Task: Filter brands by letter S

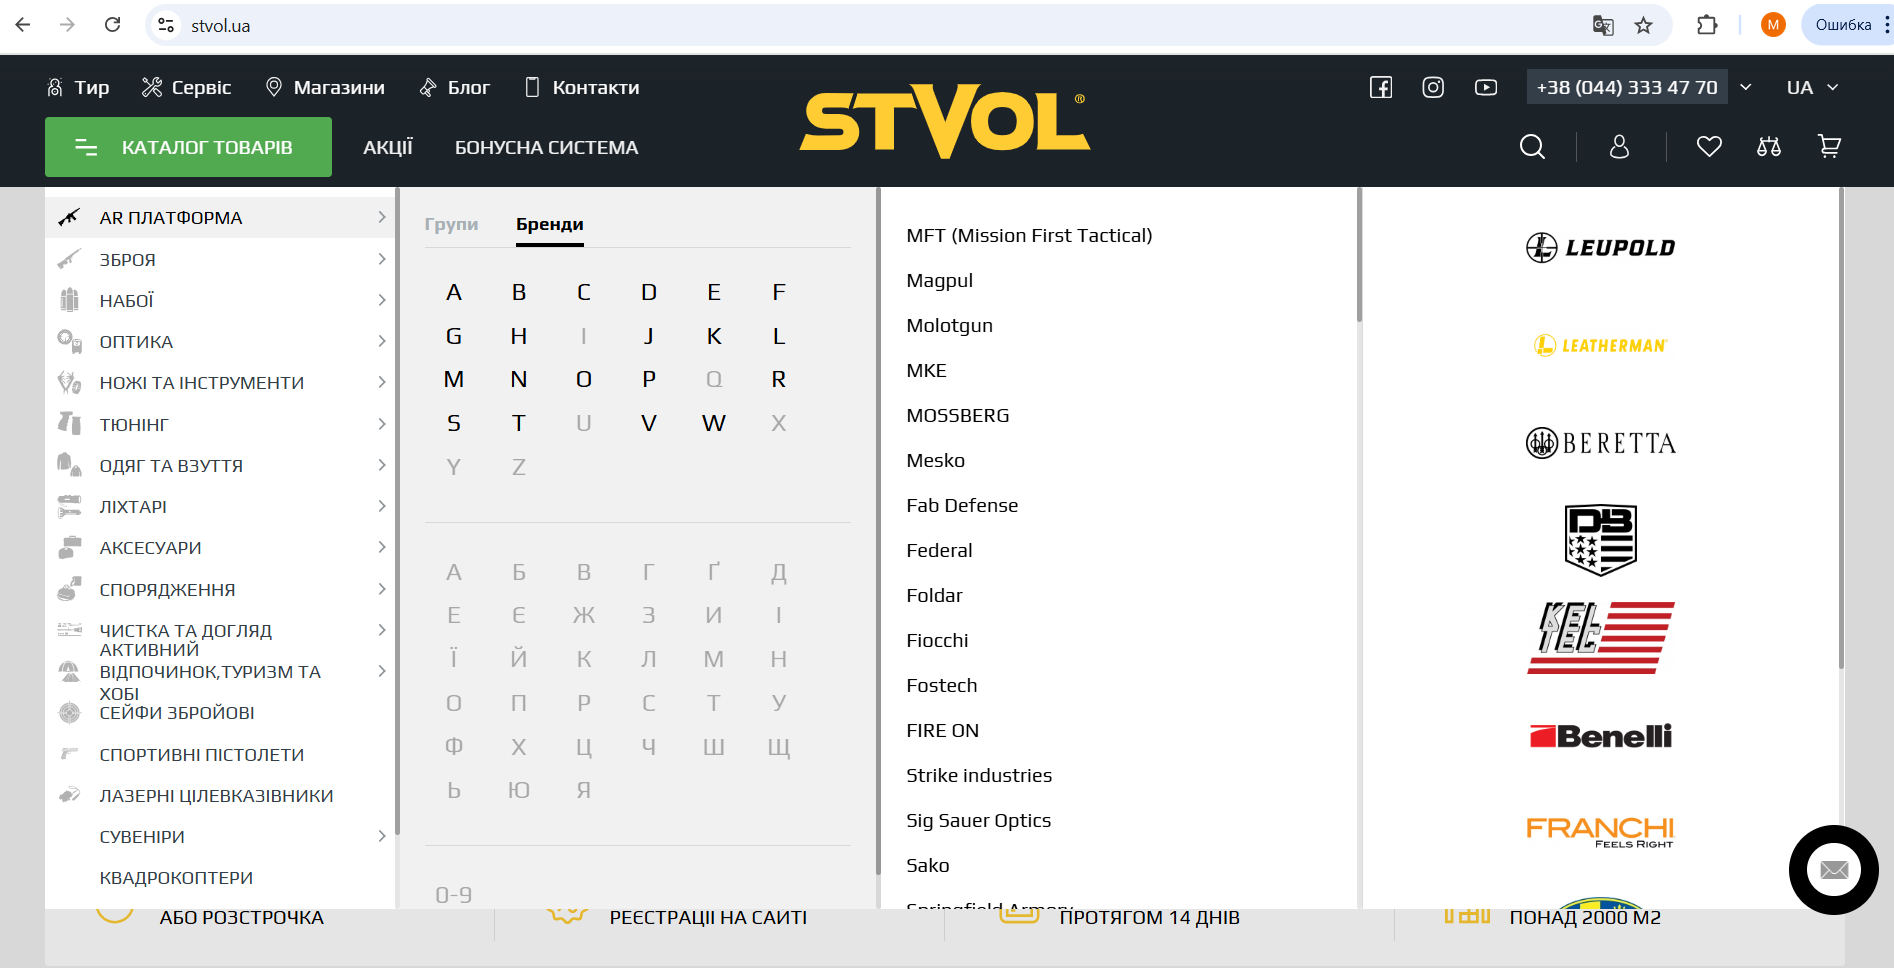Action: pyautogui.click(x=454, y=424)
